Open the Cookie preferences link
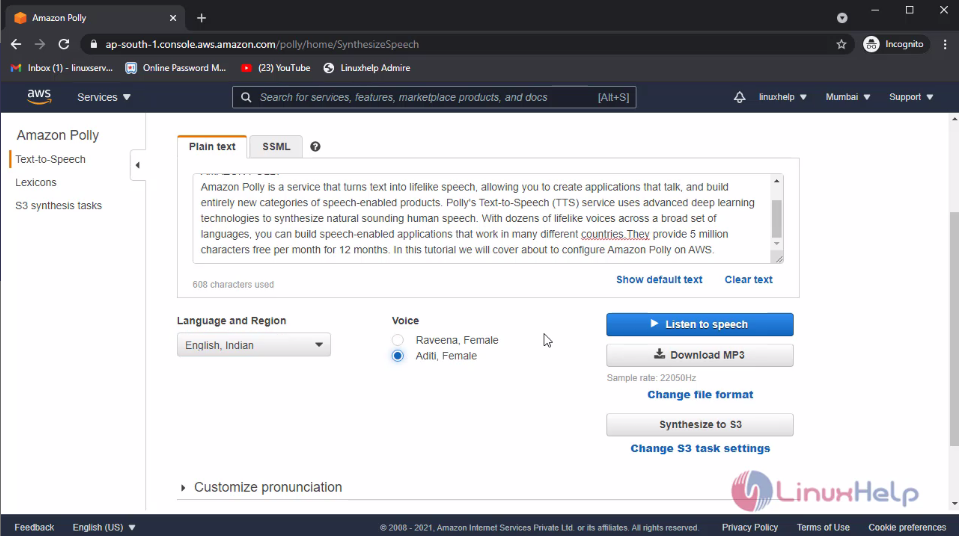The image size is (959, 536). [x=907, y=527]
